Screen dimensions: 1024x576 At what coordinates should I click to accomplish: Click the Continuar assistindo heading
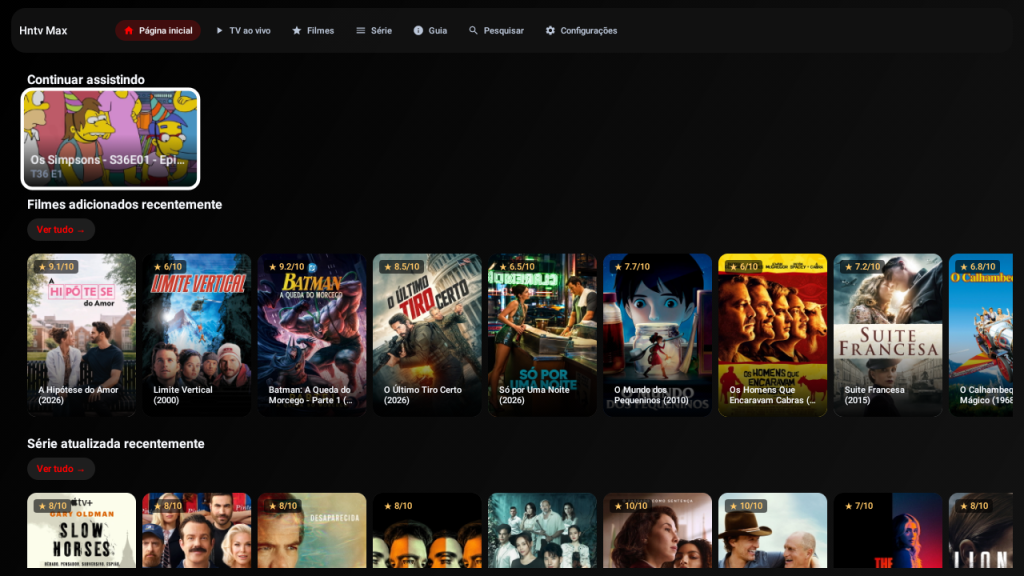pos(86,80)
